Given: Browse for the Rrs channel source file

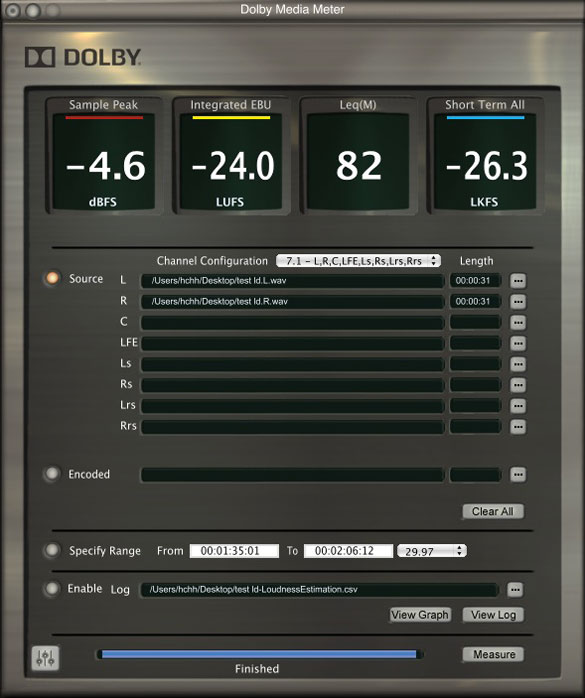Looking at the screenshot, I should 518,427.
